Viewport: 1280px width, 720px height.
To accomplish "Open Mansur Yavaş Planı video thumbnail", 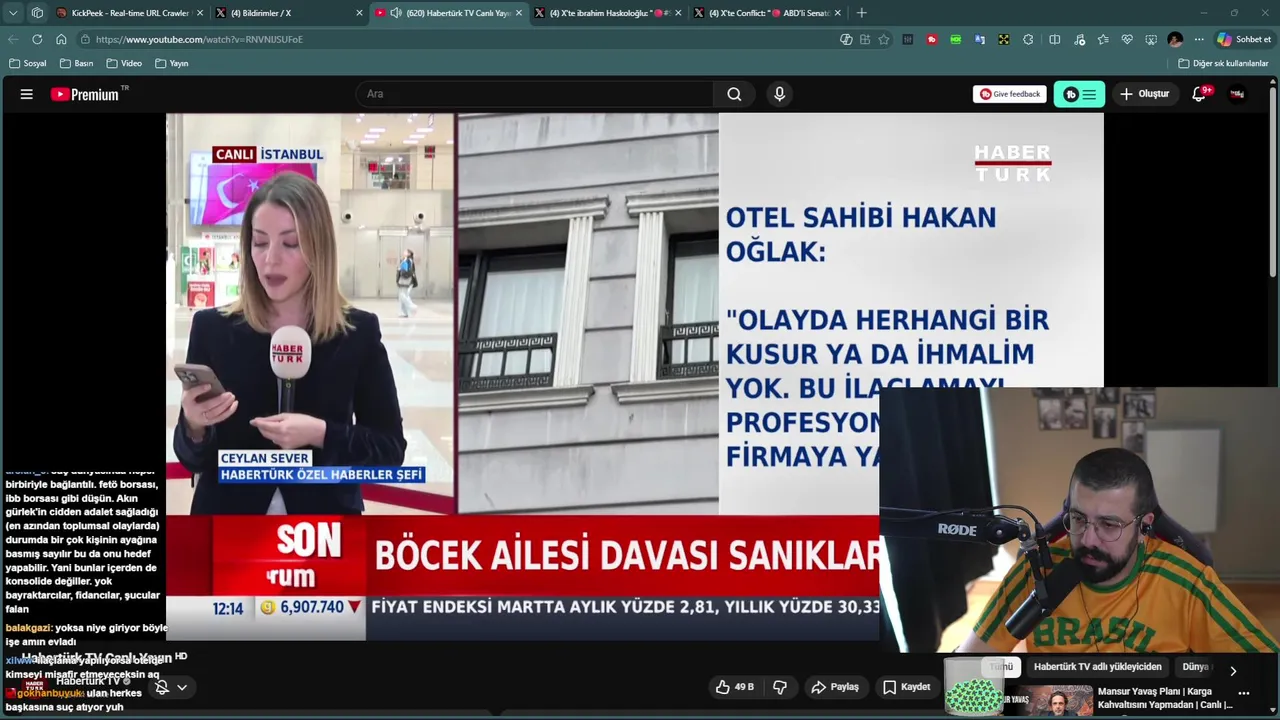I will coord(1048,699).
